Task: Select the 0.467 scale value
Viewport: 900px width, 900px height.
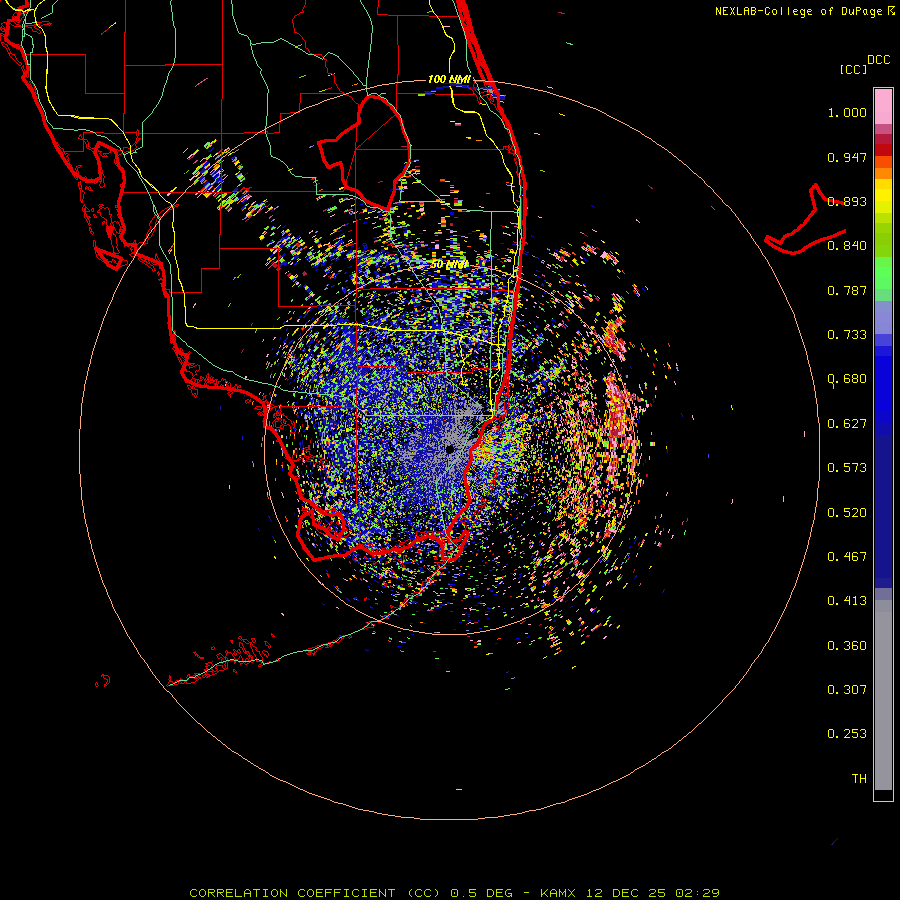Action: pos(847,557)
